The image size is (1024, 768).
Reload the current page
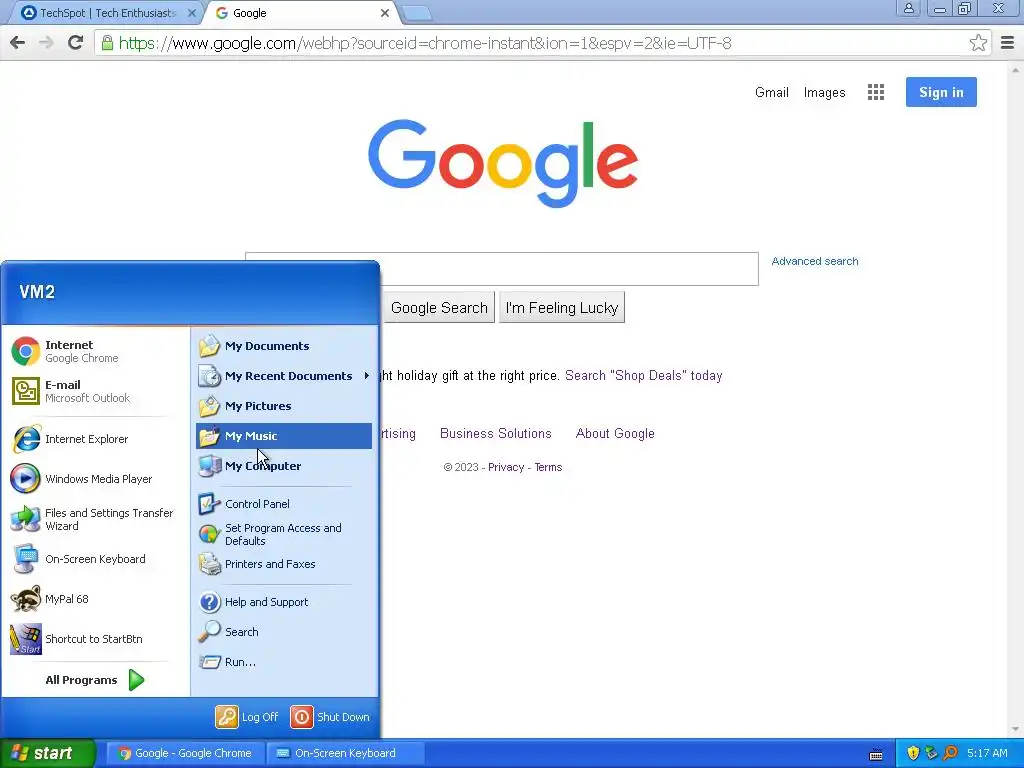pos(75,43)
